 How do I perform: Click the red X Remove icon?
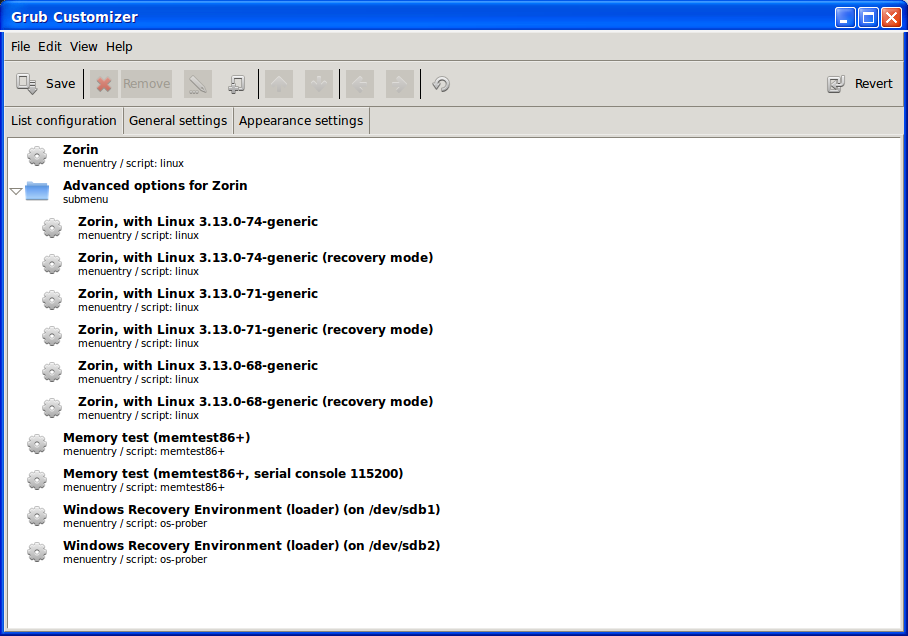click(104, 84)
